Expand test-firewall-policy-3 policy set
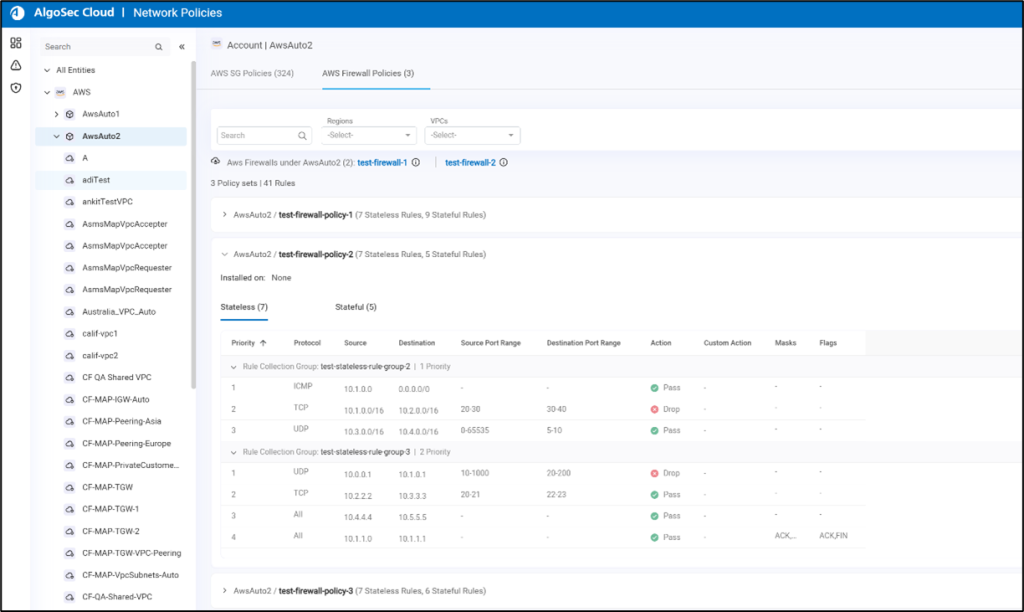Viewport: 1024px width, 612px height. tap(224, 591)
